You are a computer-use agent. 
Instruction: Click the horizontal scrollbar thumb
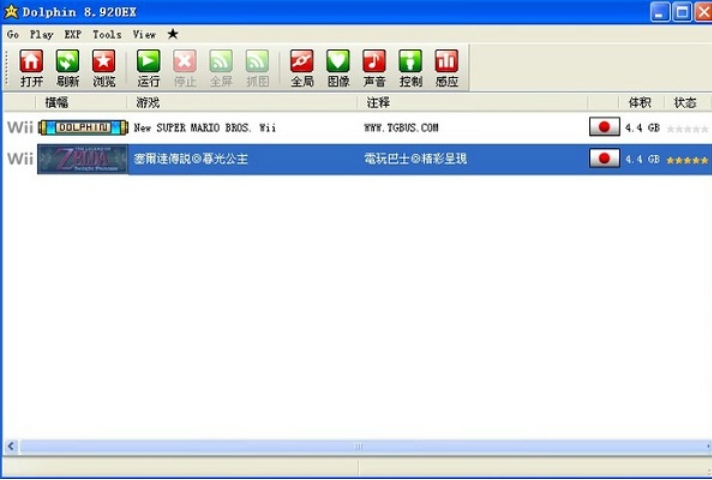[359, 446]
